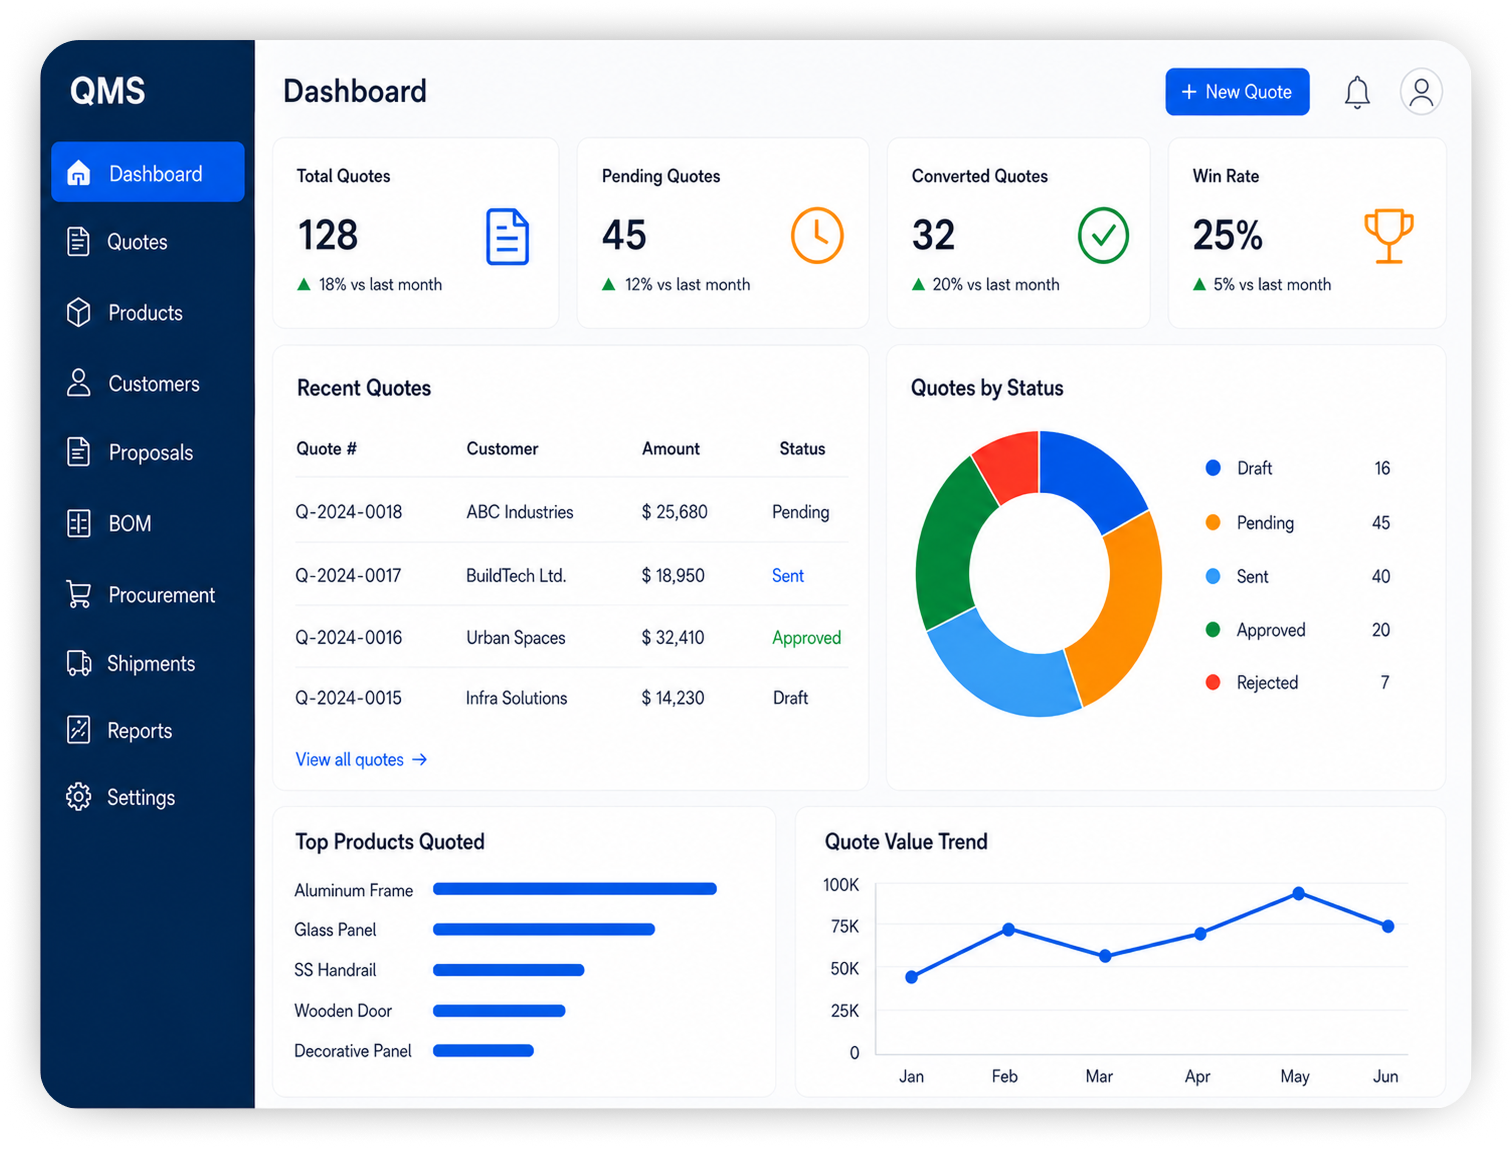Click the Pending status of ABC Industries
The height and width of the screenshot is (1149, 1512).
[801, 512]
